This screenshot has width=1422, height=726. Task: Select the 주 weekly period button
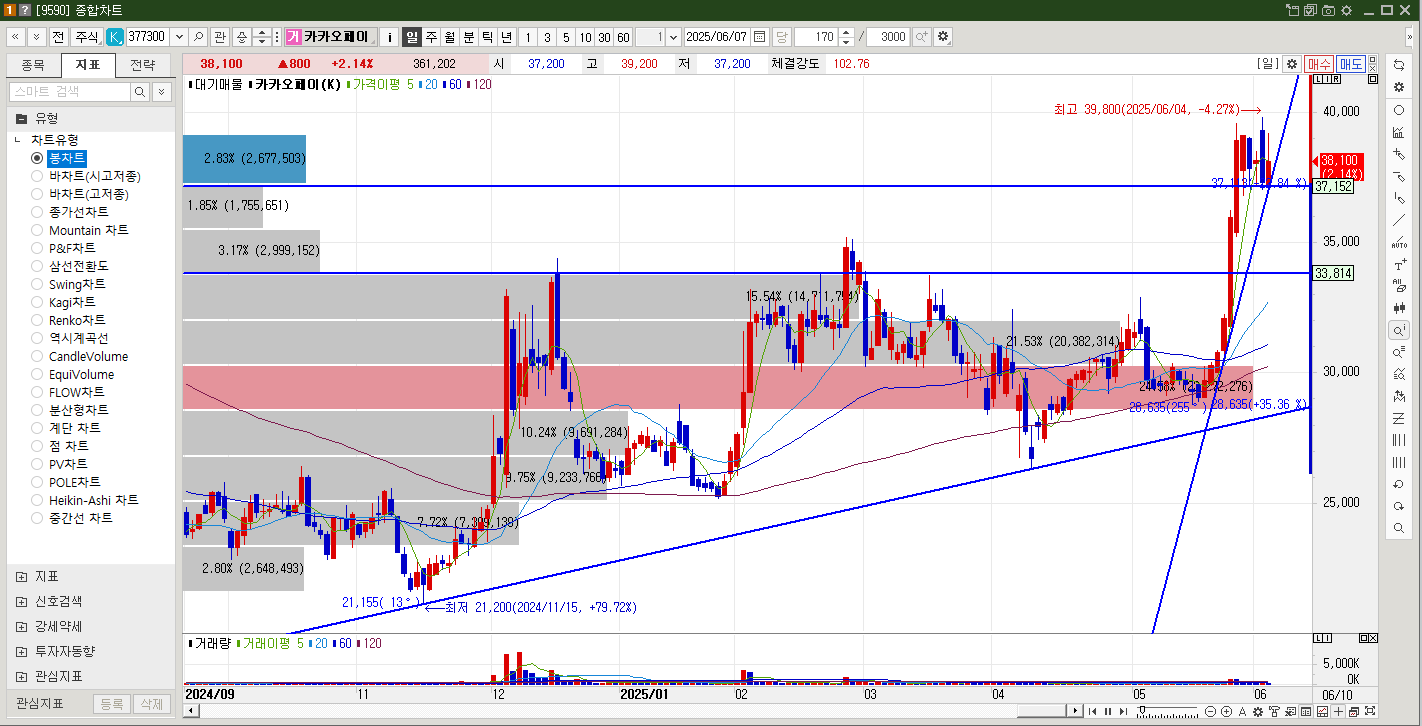431,37
